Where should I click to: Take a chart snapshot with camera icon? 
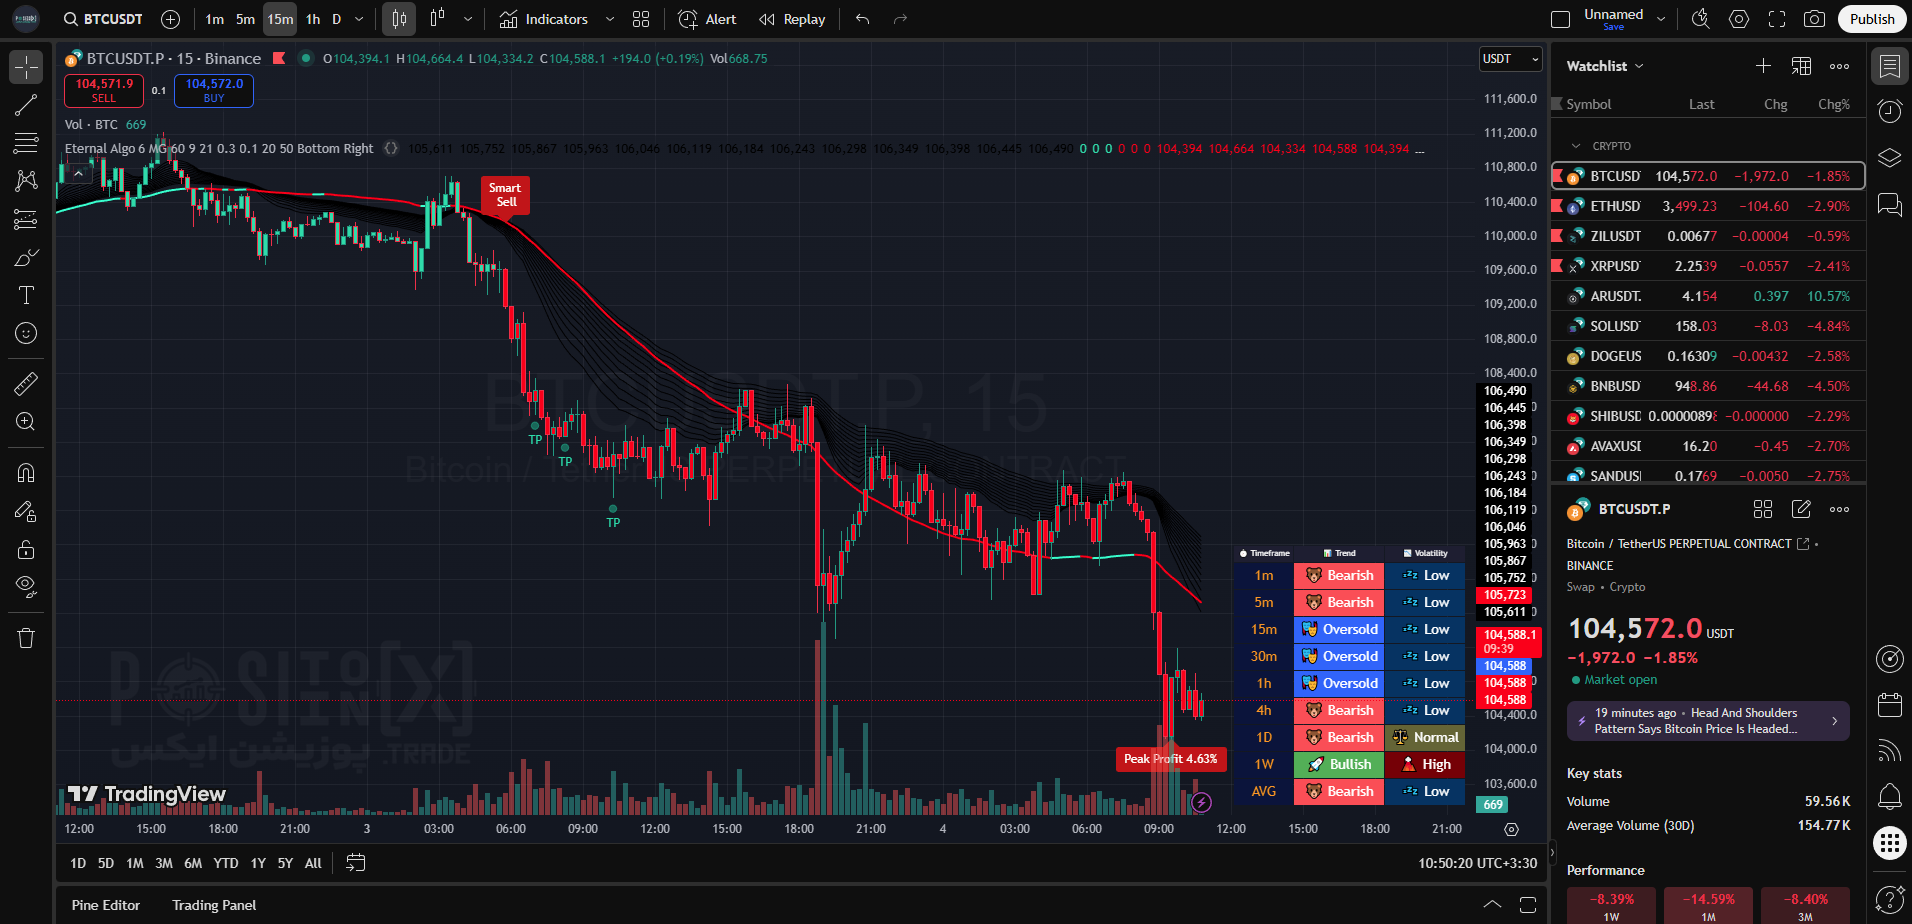pyautogui.click(x=1813, y=19)
